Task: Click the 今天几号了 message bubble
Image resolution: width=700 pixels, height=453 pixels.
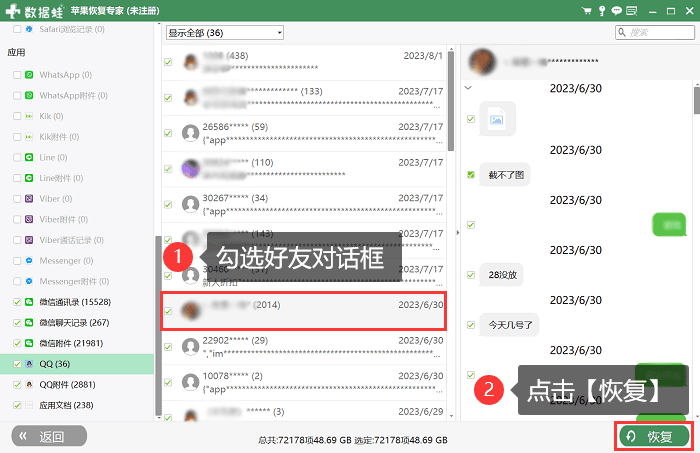Action: pyautogui.click(x=510, y=325)
